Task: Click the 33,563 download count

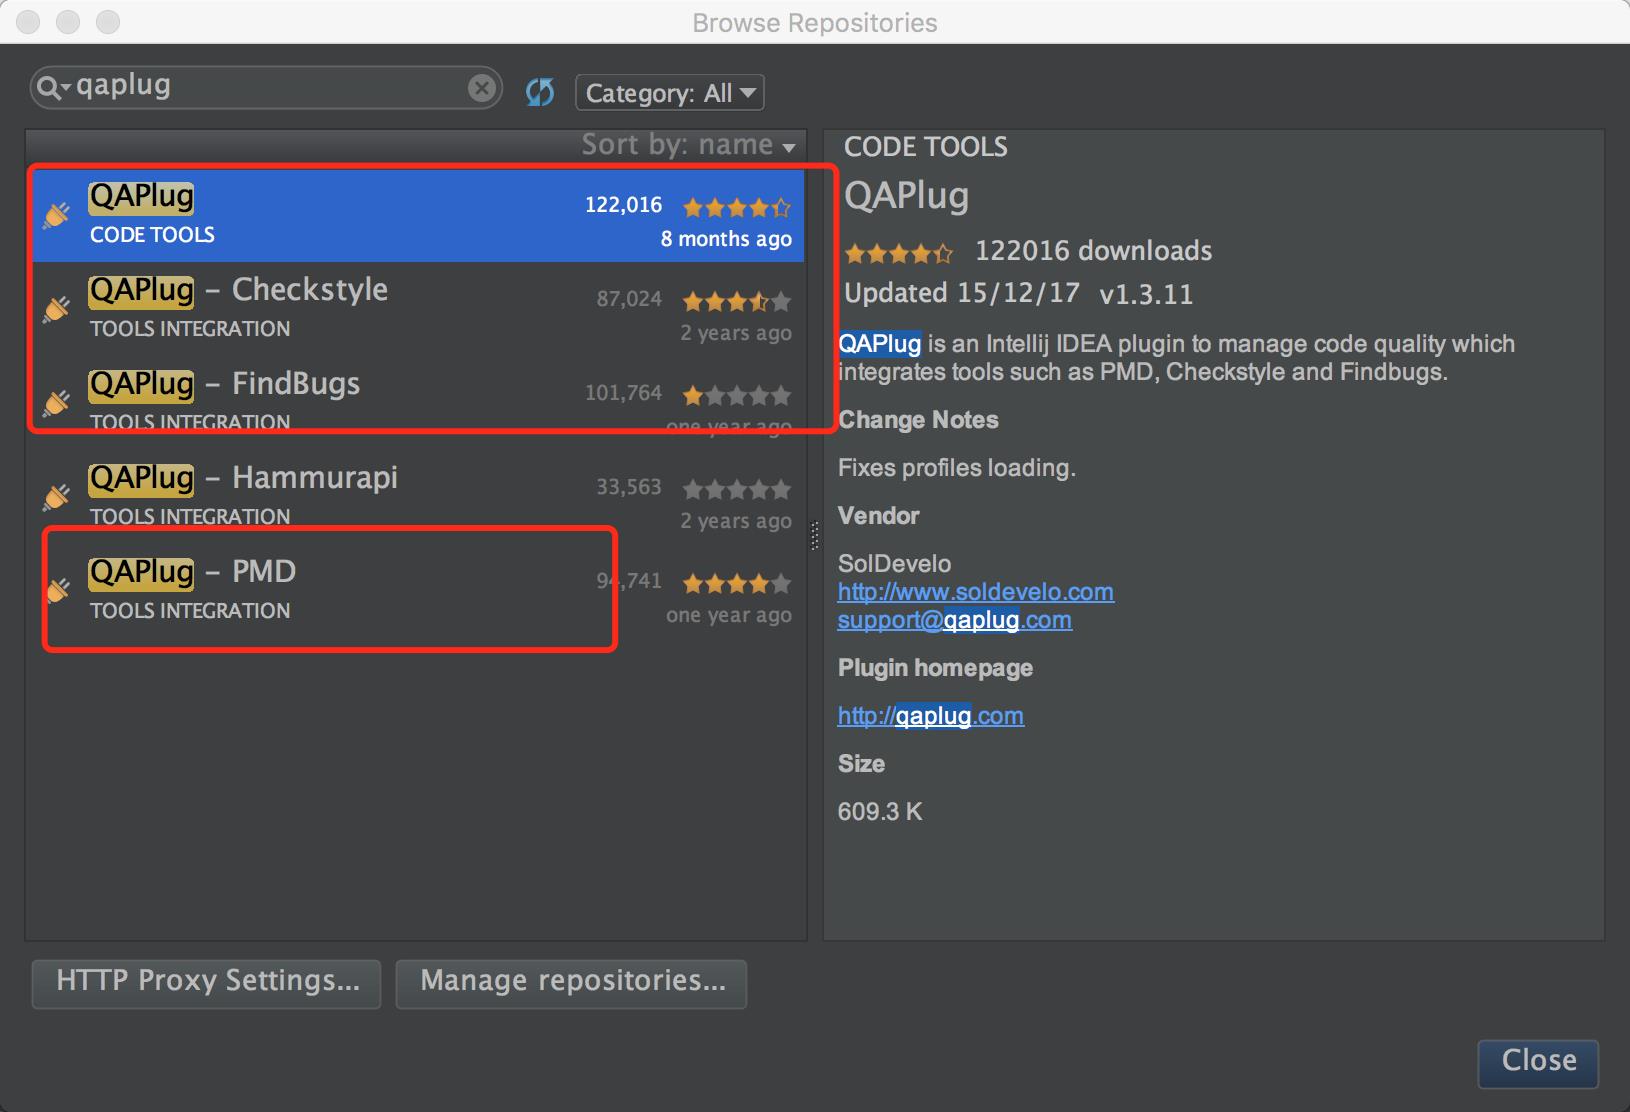Action: click(629, 487)
